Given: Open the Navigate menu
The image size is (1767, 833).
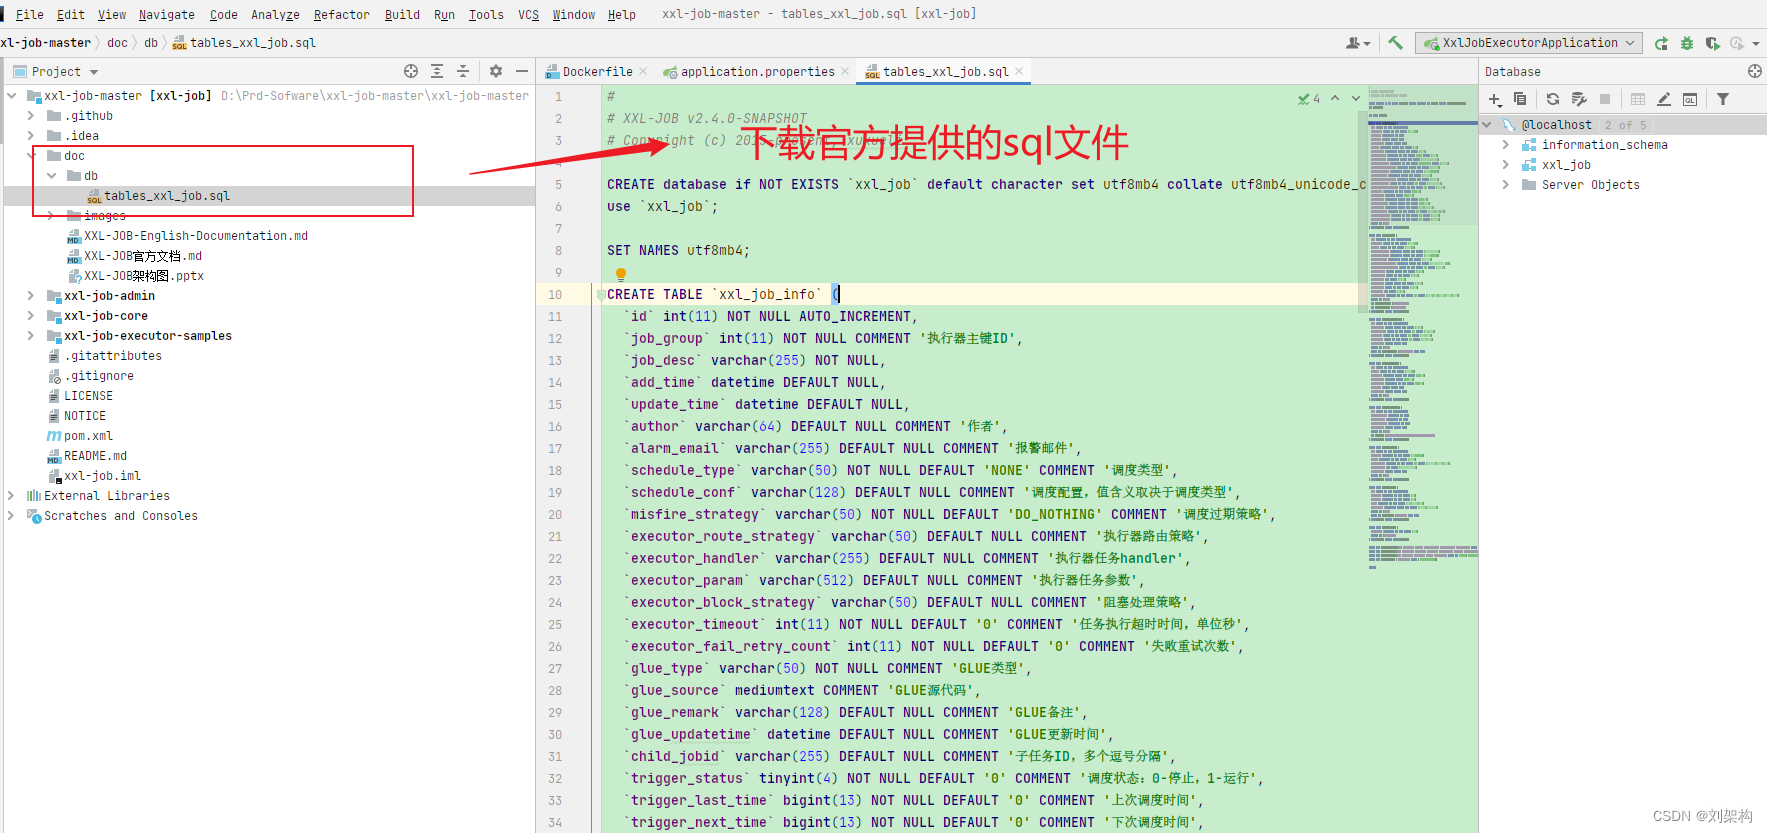Looking at the screenshot, I should pos(166,14).
